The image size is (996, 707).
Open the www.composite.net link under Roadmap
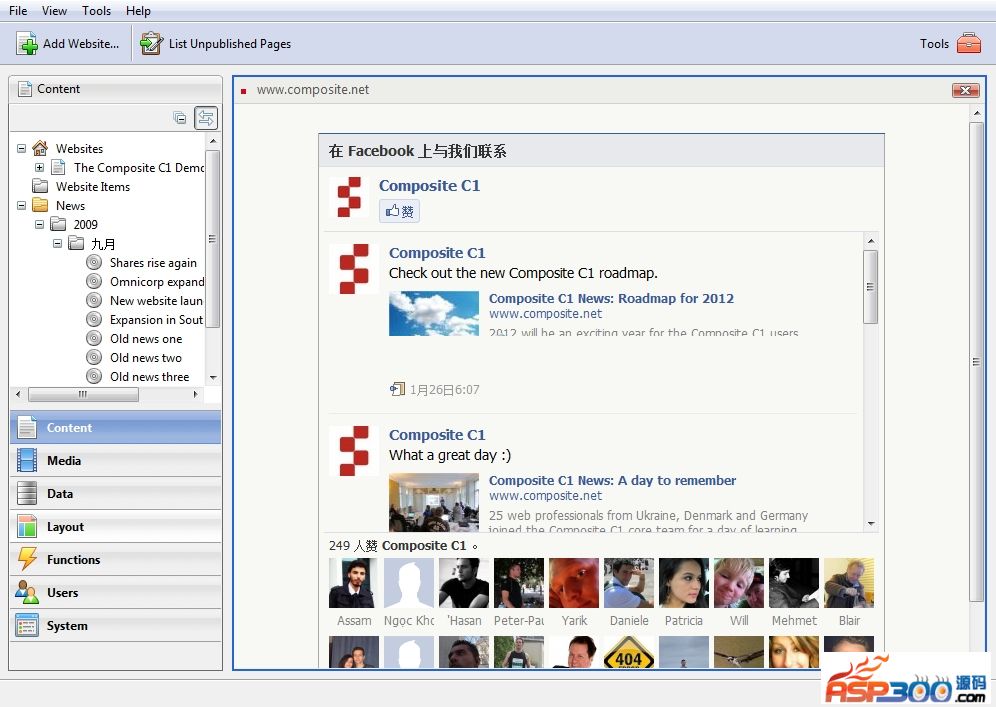[545, 314]
